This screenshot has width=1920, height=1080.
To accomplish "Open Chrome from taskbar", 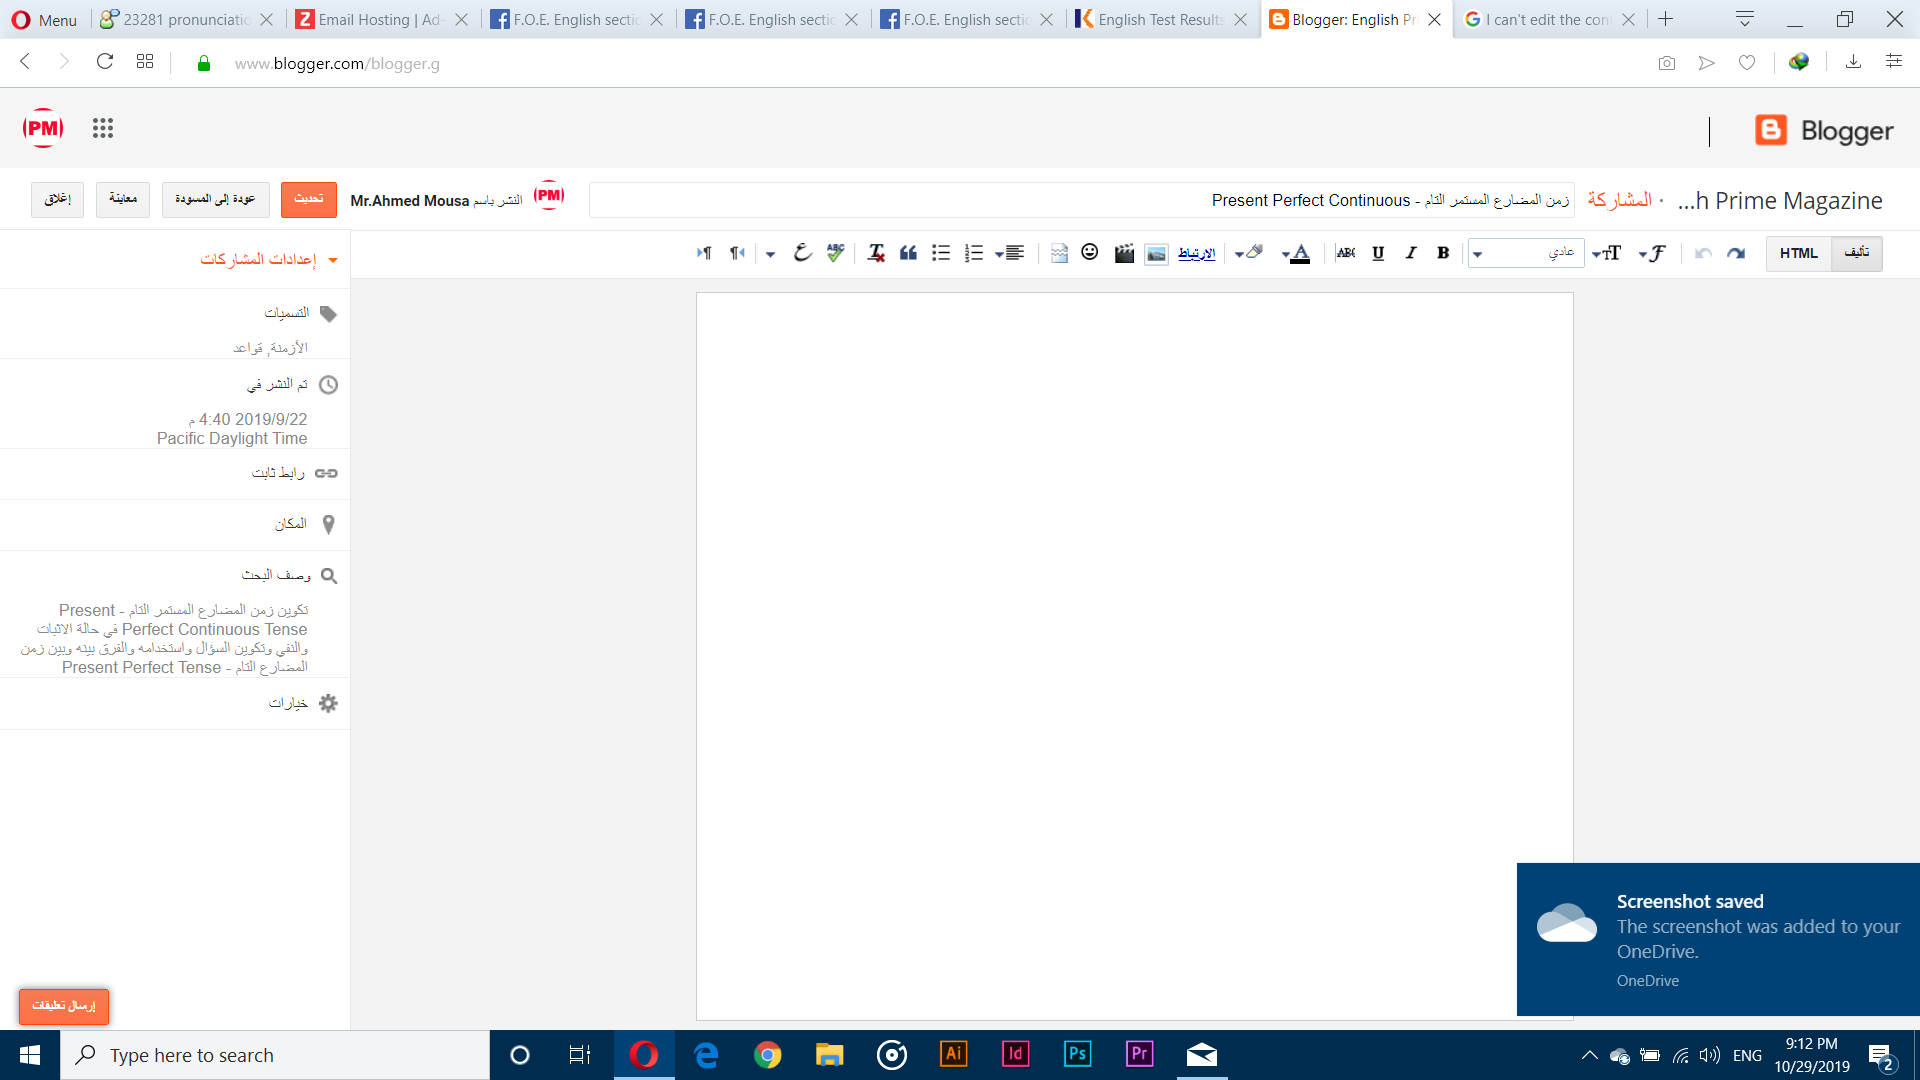I will [767, 1055].
